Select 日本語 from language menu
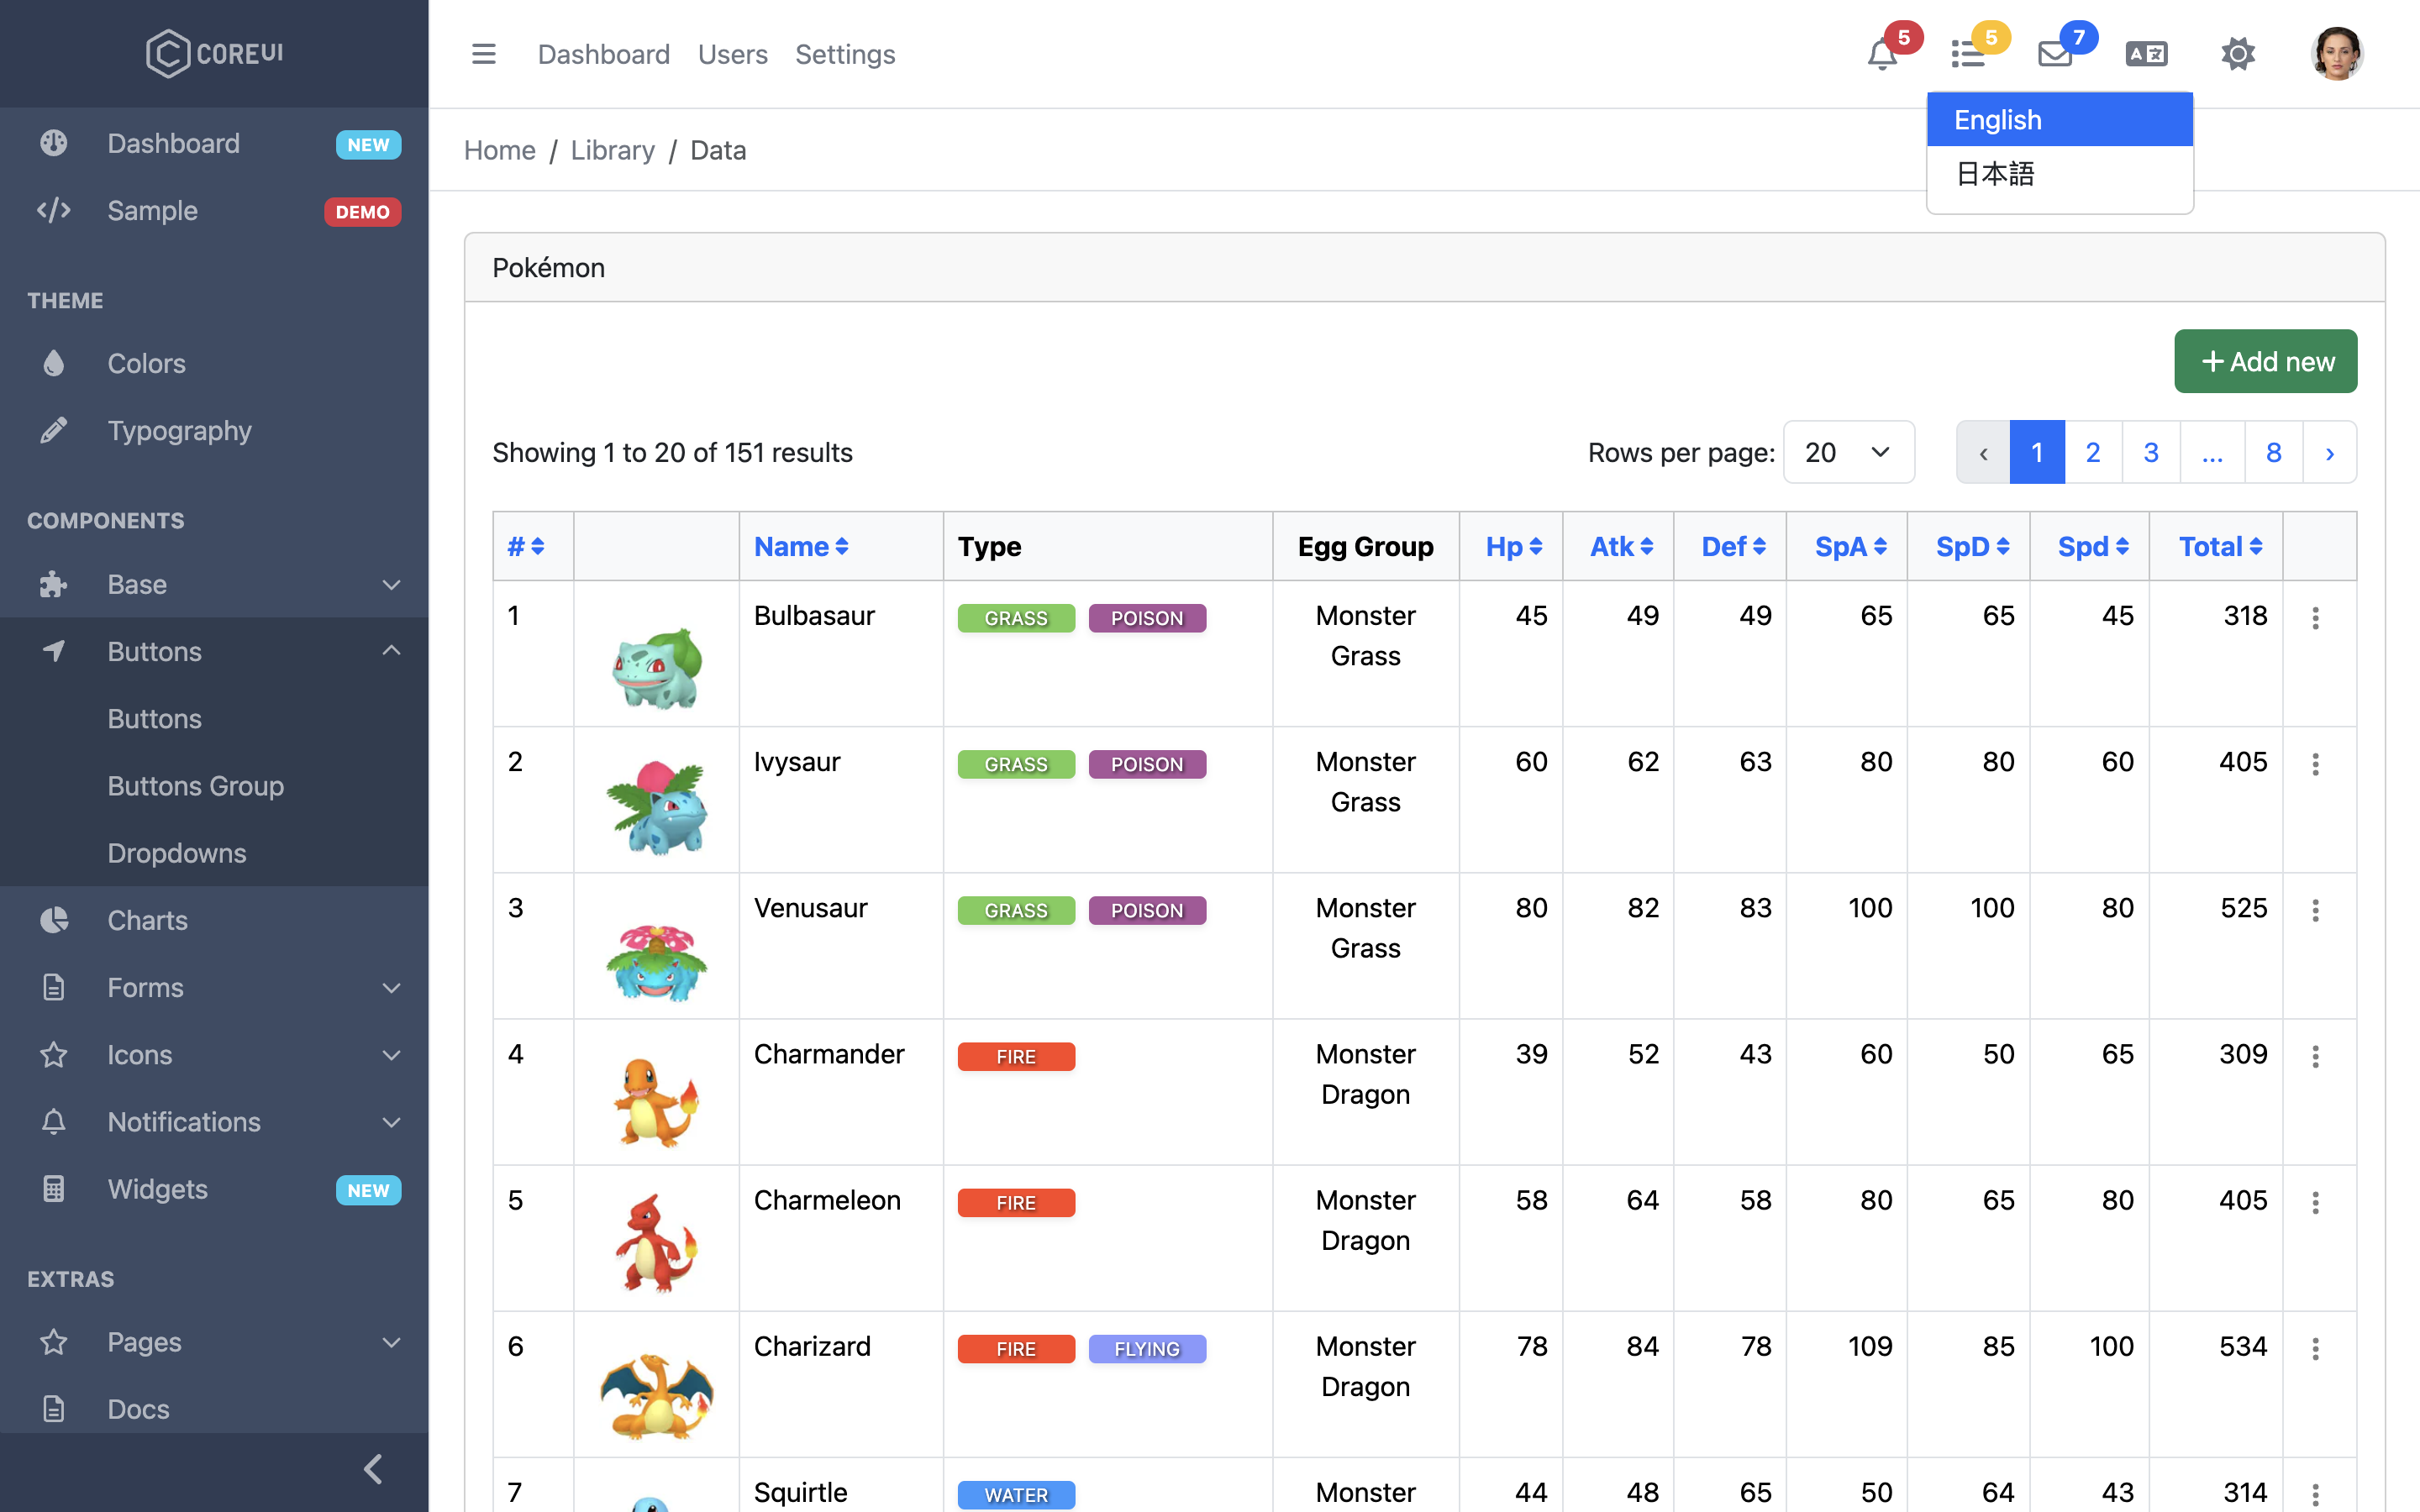Viewport: 2420px width, 1512px height. point(1995,174)
